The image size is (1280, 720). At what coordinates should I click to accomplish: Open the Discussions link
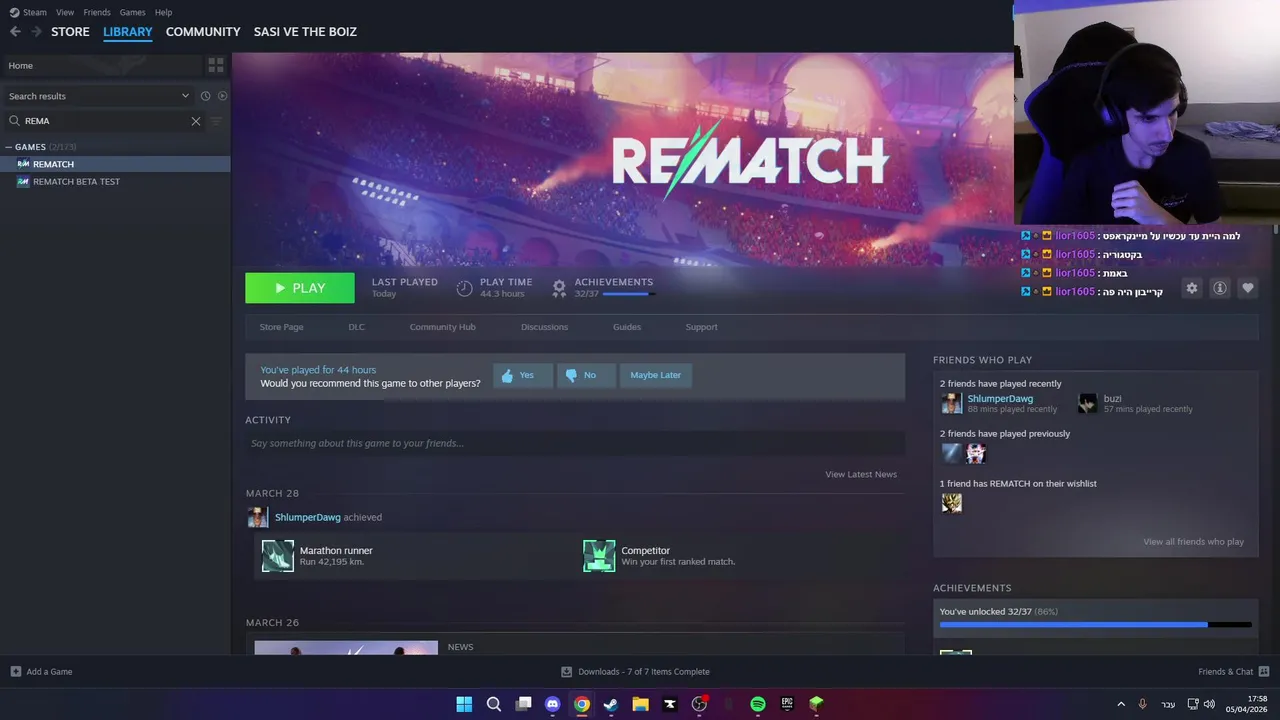[x=544, y=327]
